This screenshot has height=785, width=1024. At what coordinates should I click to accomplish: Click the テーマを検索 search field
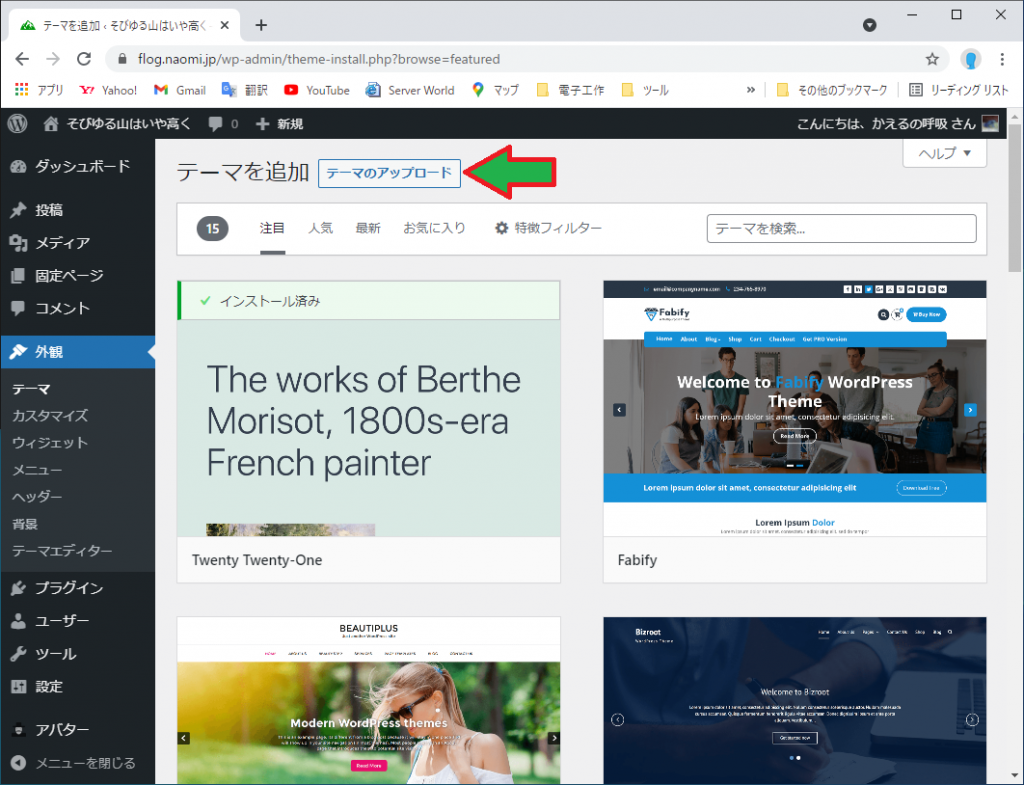point(841,229)
